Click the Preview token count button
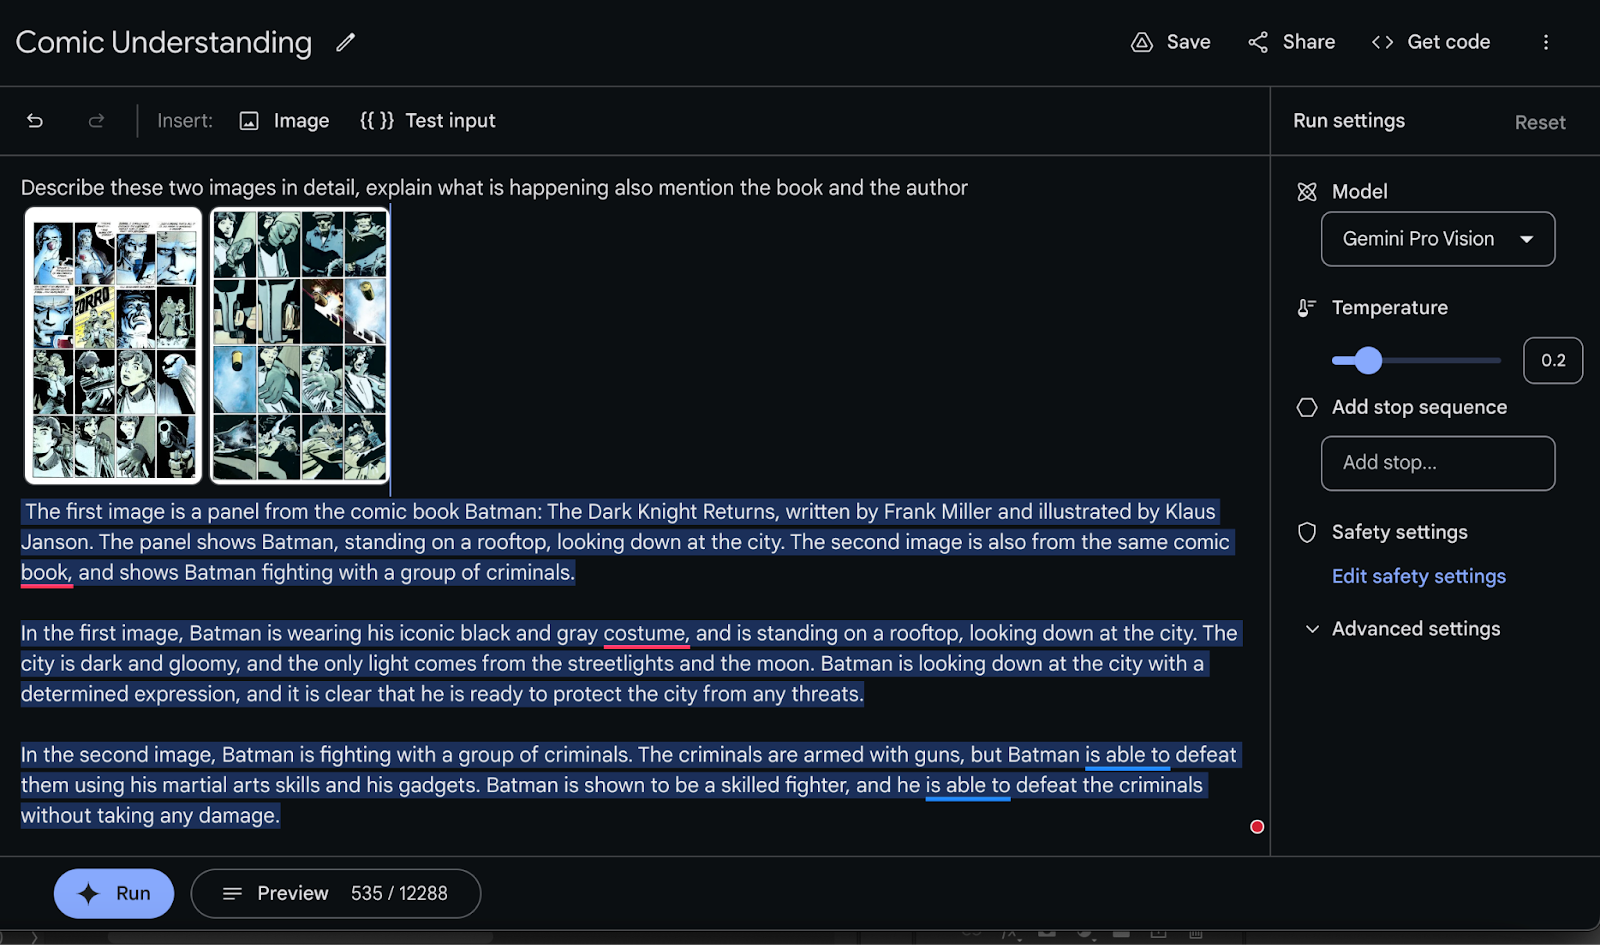This screenshot has width=1600, height=945. [x=336, y=893]
